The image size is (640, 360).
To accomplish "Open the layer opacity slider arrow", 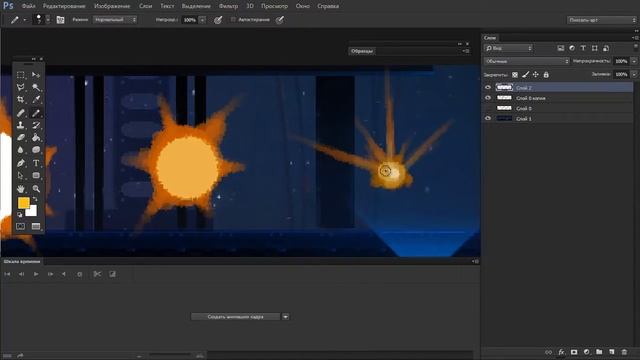I will click(634, 61).
